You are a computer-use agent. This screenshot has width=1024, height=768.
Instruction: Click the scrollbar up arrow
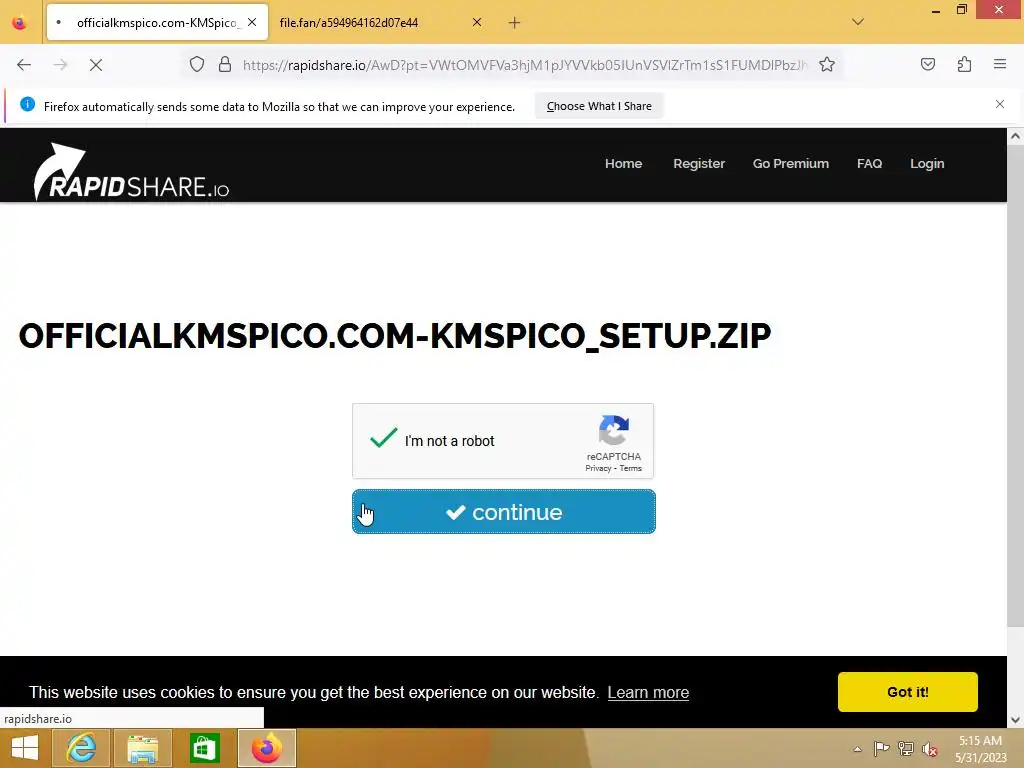(1015, 136)
